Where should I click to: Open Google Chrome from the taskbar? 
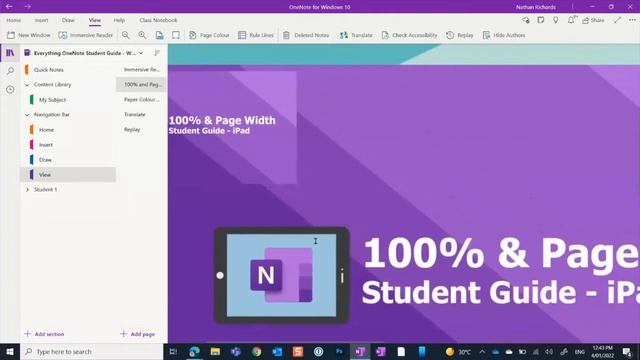256,351
